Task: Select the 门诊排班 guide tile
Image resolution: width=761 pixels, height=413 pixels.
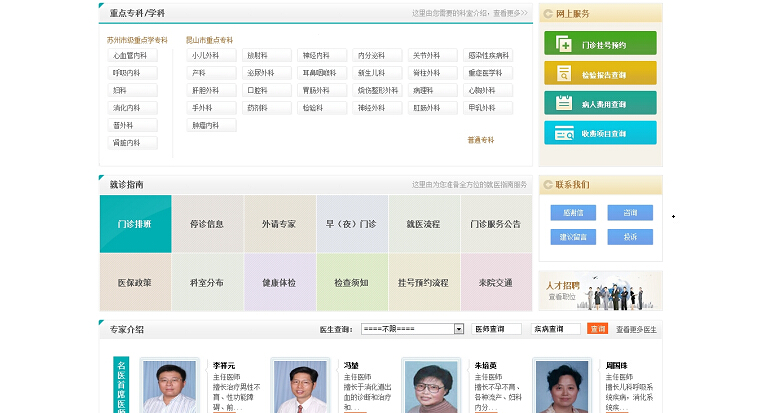Action: point(135,224)
